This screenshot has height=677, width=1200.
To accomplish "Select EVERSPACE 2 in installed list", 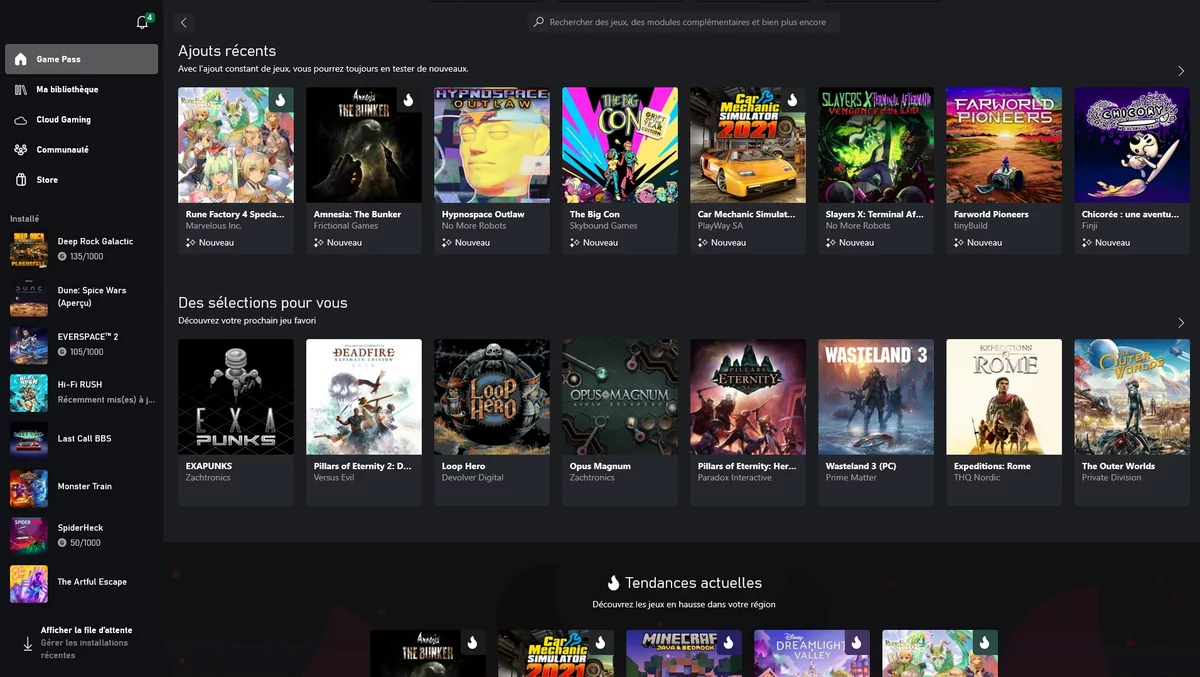I will click(82, 344).
